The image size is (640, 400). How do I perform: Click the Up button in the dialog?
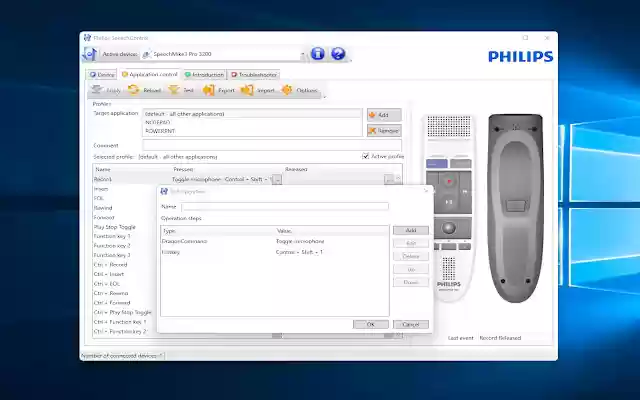point(411,269)
